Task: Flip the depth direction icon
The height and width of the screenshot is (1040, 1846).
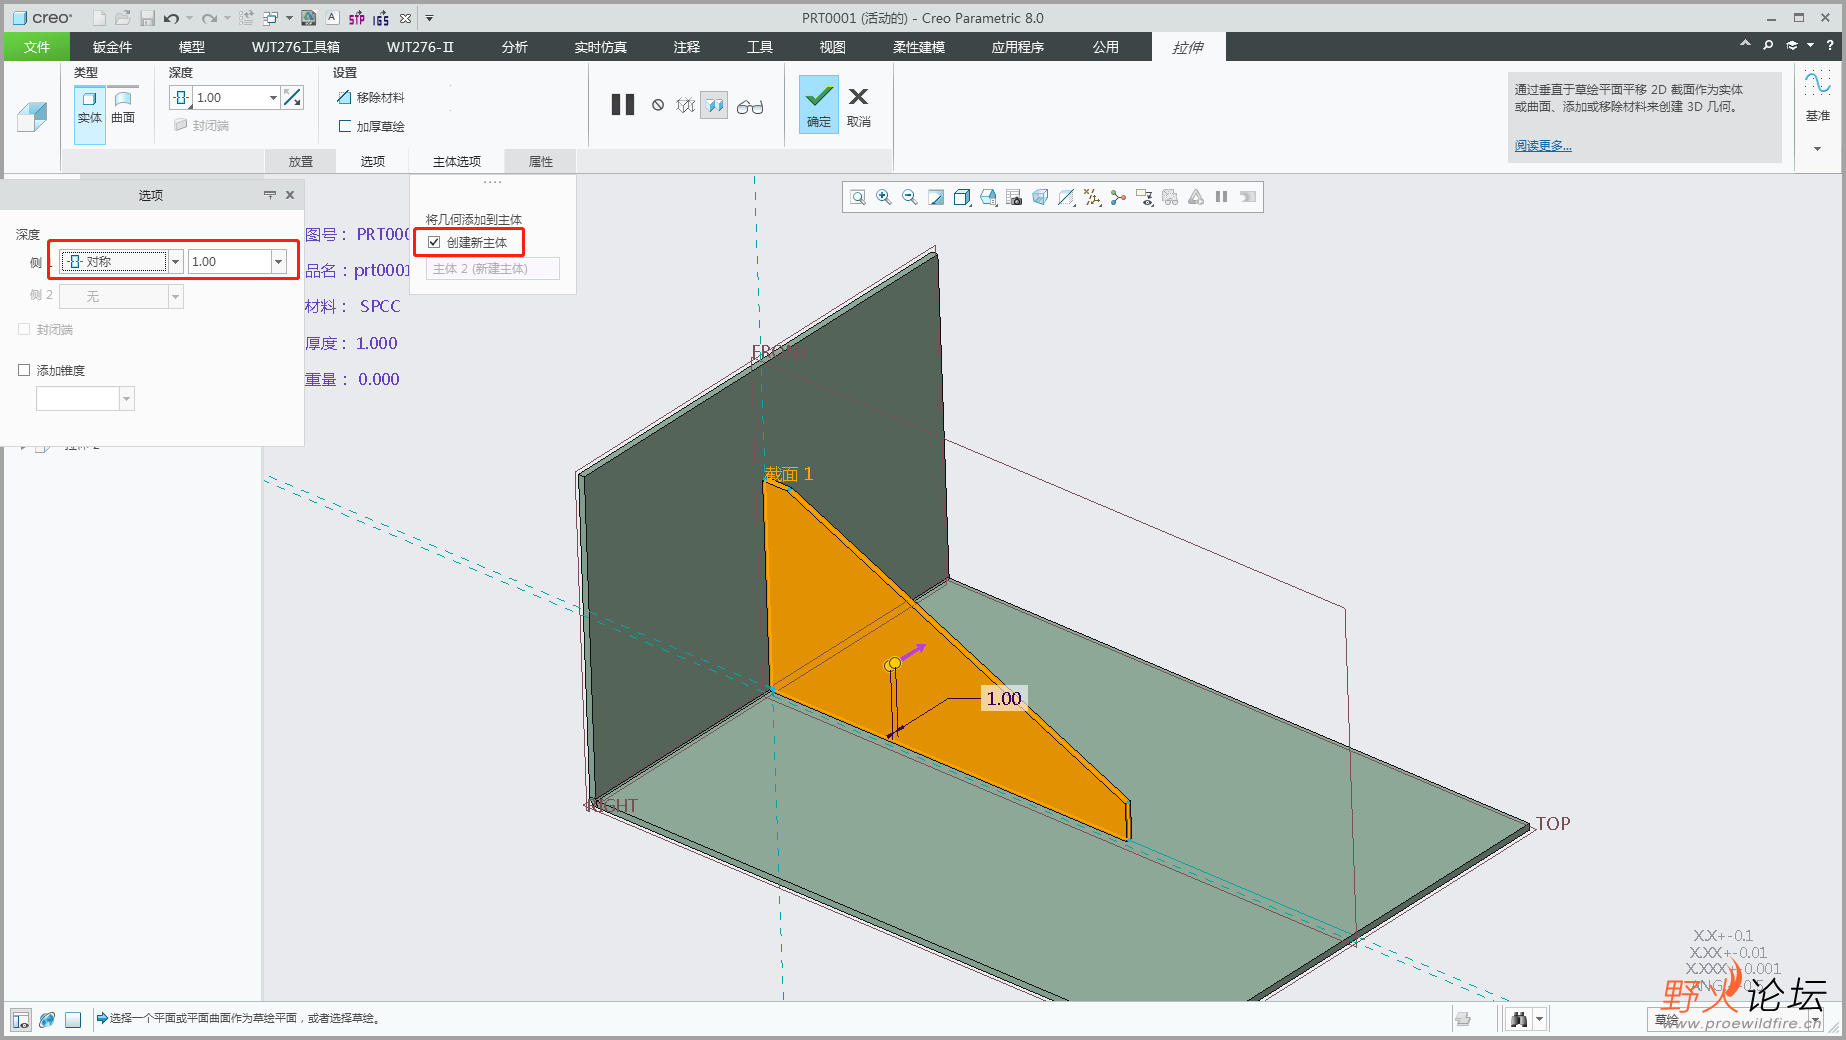Action: [x=292, y=97]
